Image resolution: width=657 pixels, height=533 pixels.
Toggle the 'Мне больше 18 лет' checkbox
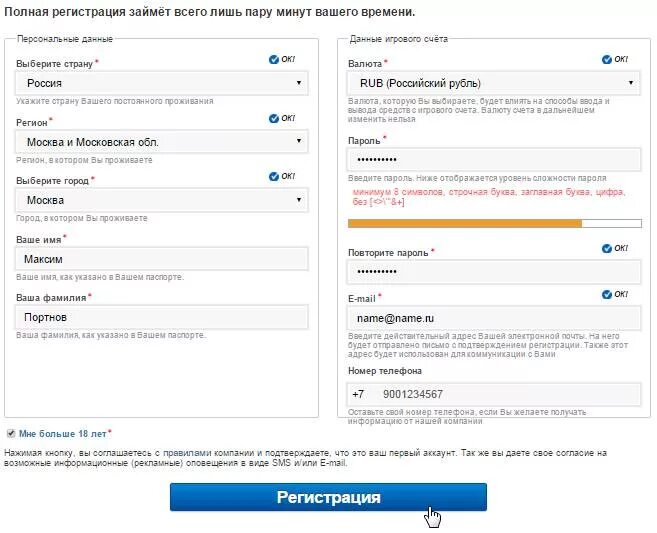pyautogui.click(x=11, y=433)
